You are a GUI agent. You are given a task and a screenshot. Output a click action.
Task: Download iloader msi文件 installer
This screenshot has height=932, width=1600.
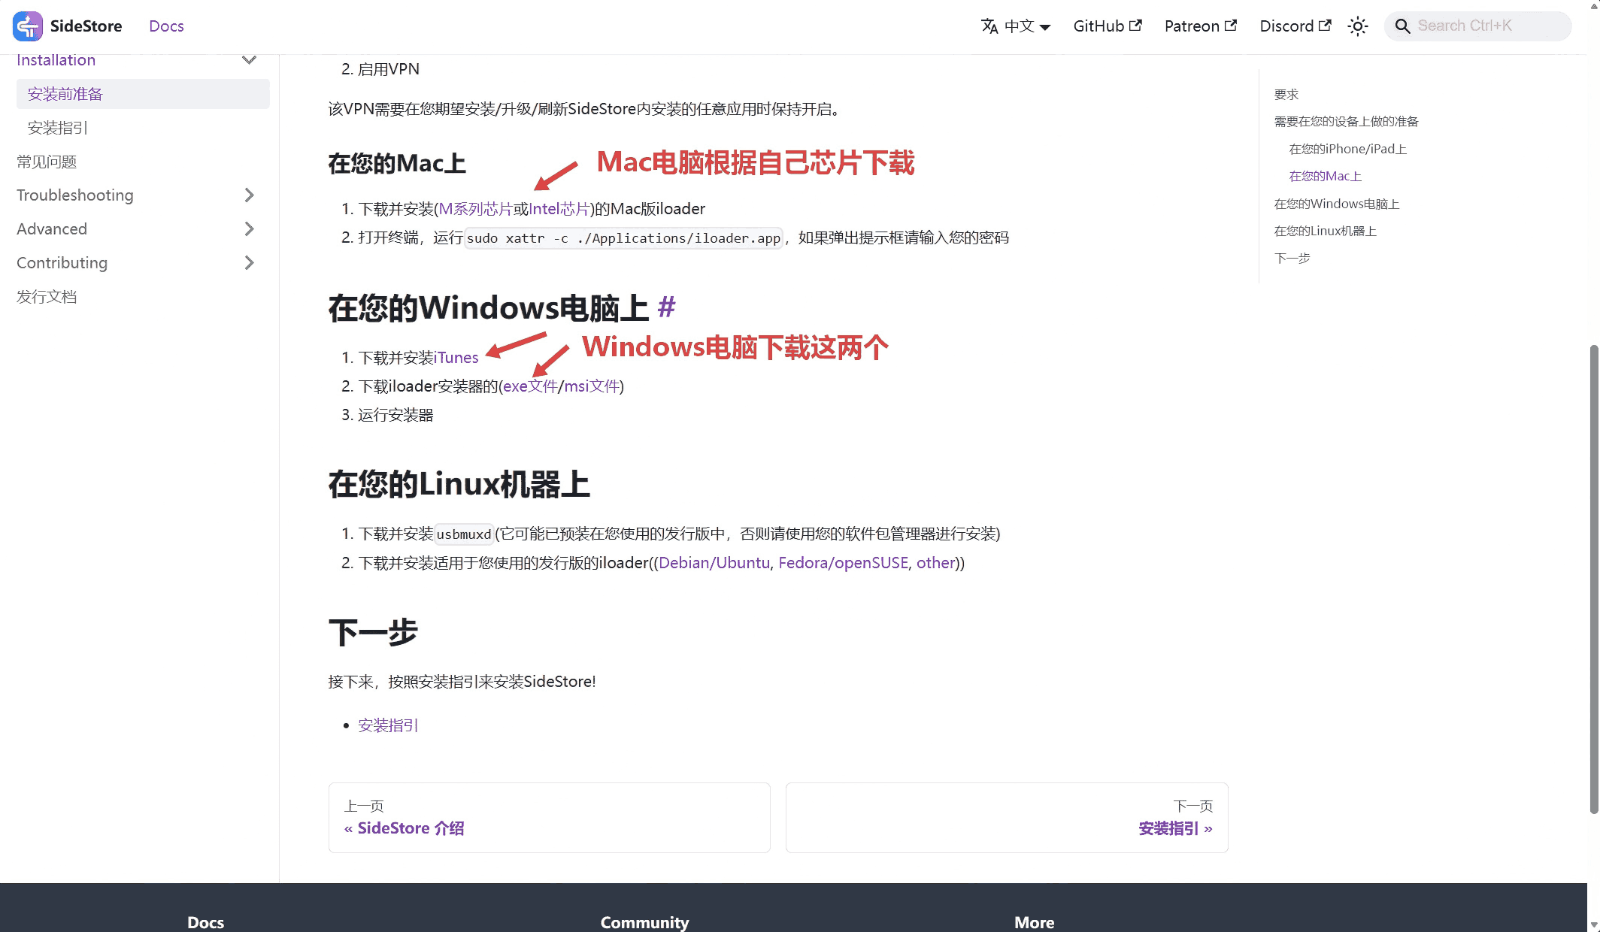coord(592,386)
